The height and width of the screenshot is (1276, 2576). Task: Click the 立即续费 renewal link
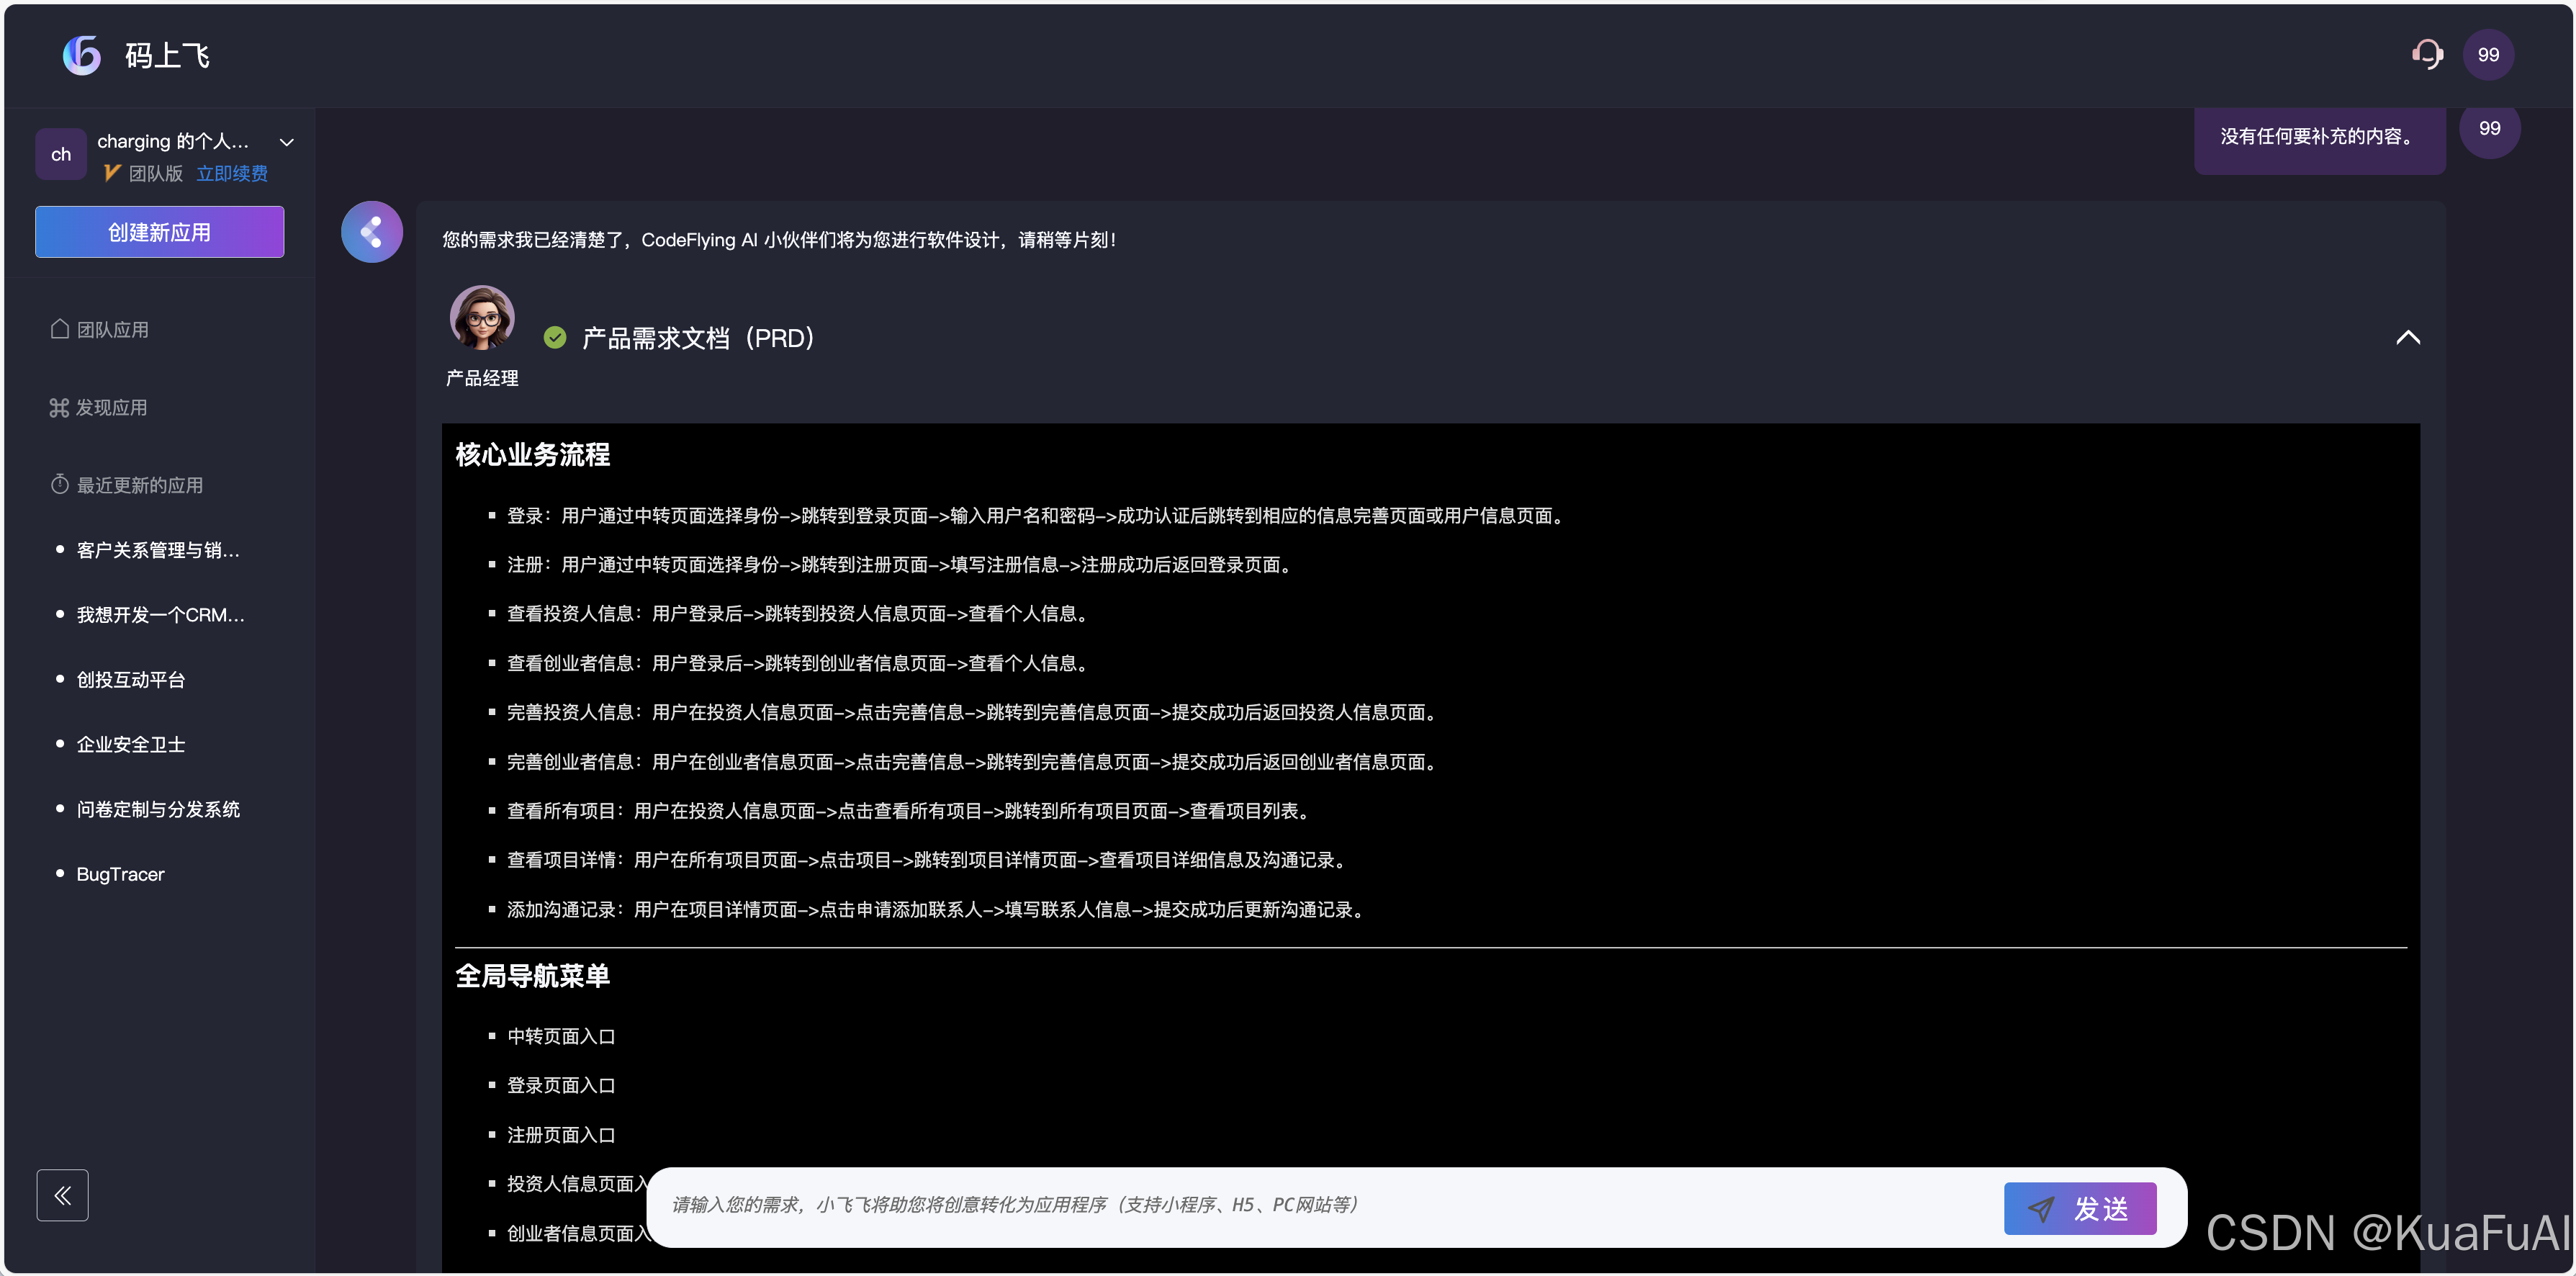coord(232,173)
